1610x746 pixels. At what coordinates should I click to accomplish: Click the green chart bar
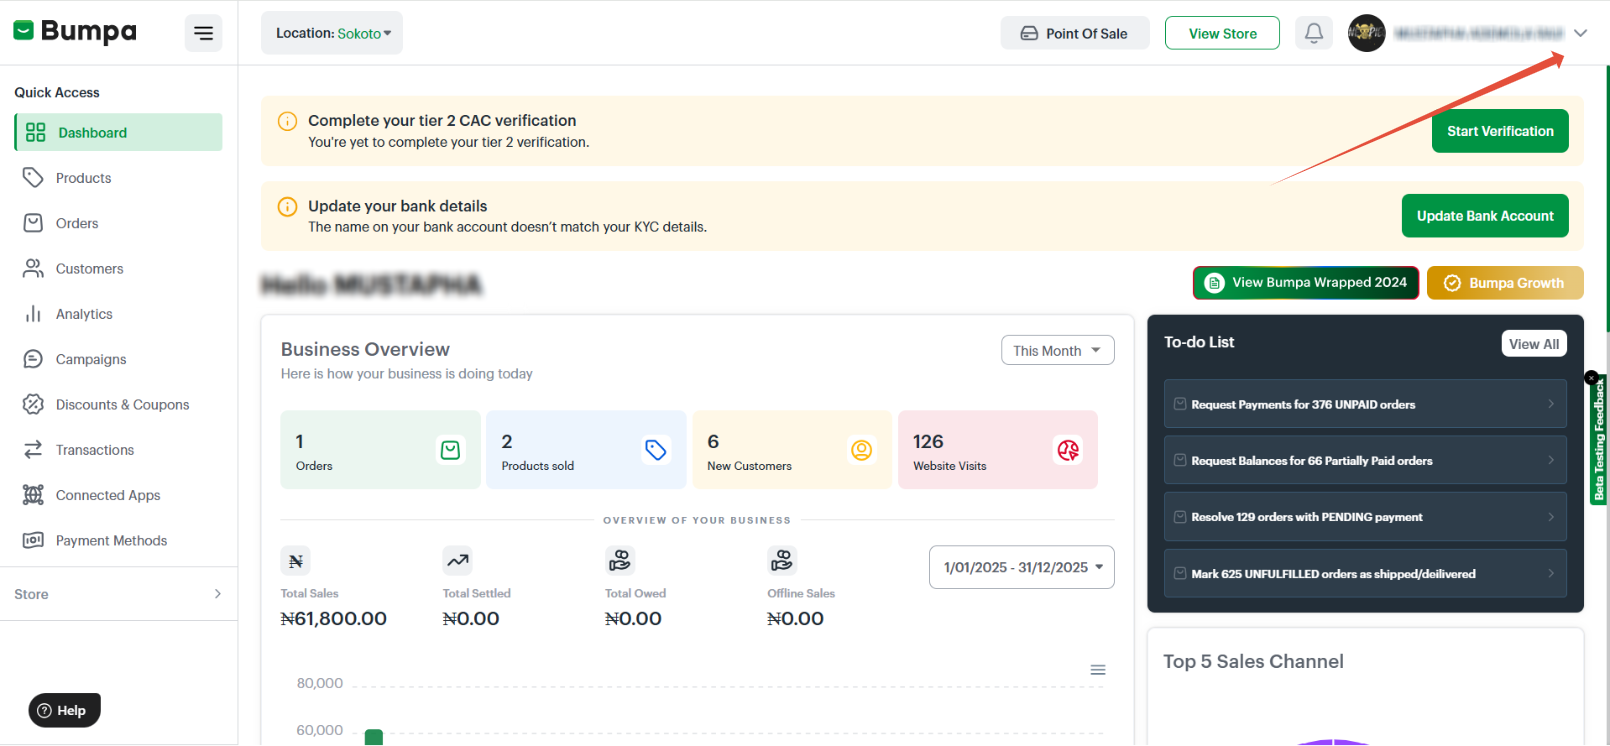click(374, 738)
